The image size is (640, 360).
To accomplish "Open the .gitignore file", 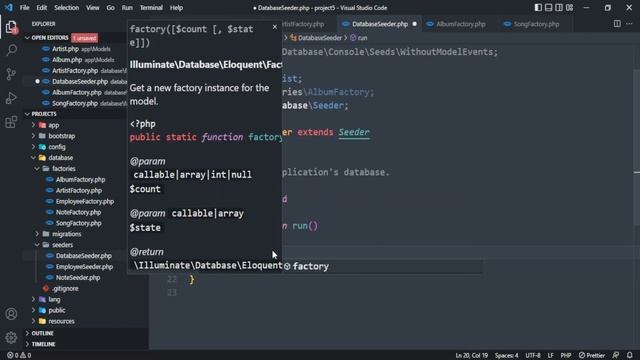I will tap(65, 289).
